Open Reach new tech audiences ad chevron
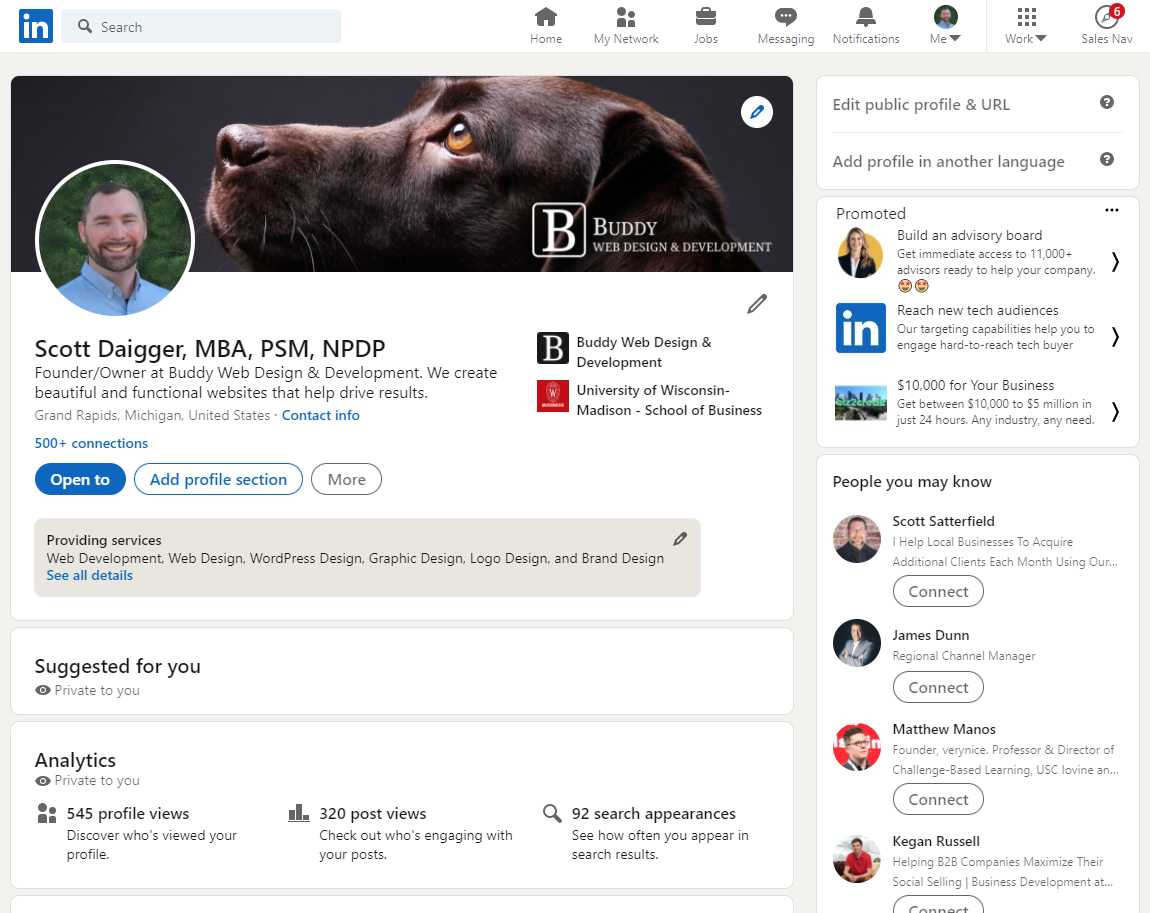This screenshot has height=913, width=1150. click(x=1115, y=337)
